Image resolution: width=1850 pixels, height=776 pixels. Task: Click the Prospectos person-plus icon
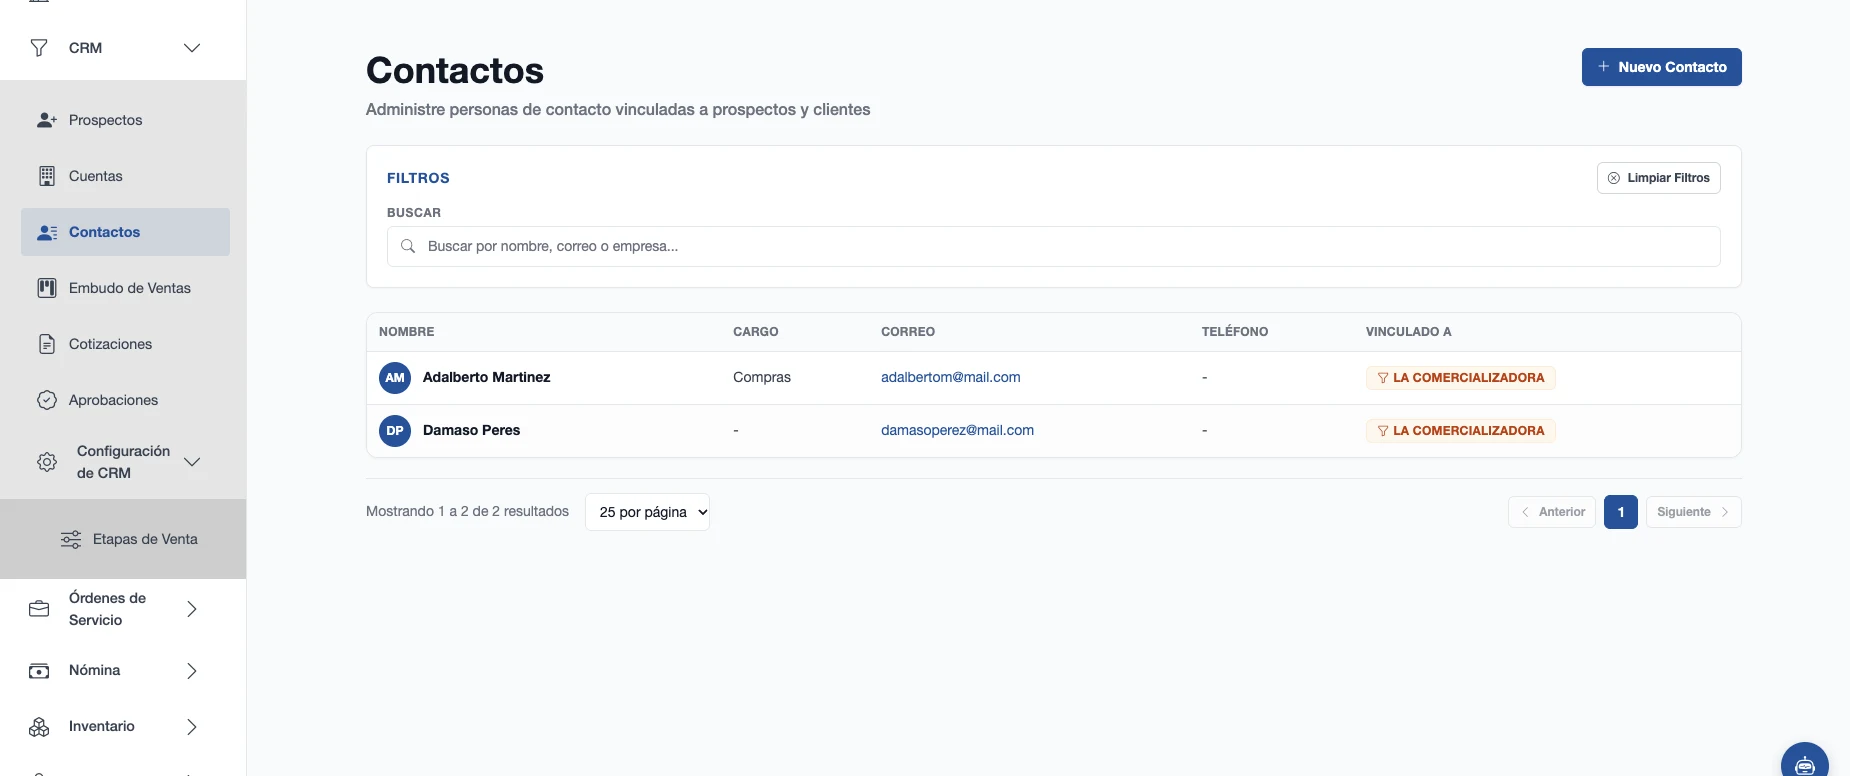pyautogui.click(x=47, y=120)
